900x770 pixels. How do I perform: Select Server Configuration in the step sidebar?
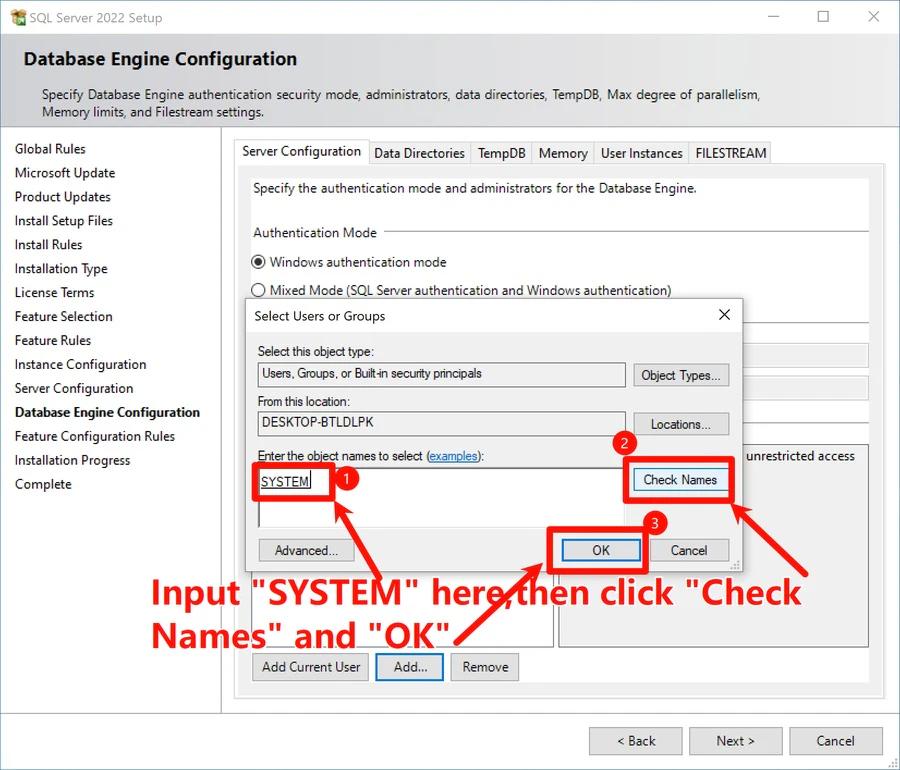pos(74,388)
